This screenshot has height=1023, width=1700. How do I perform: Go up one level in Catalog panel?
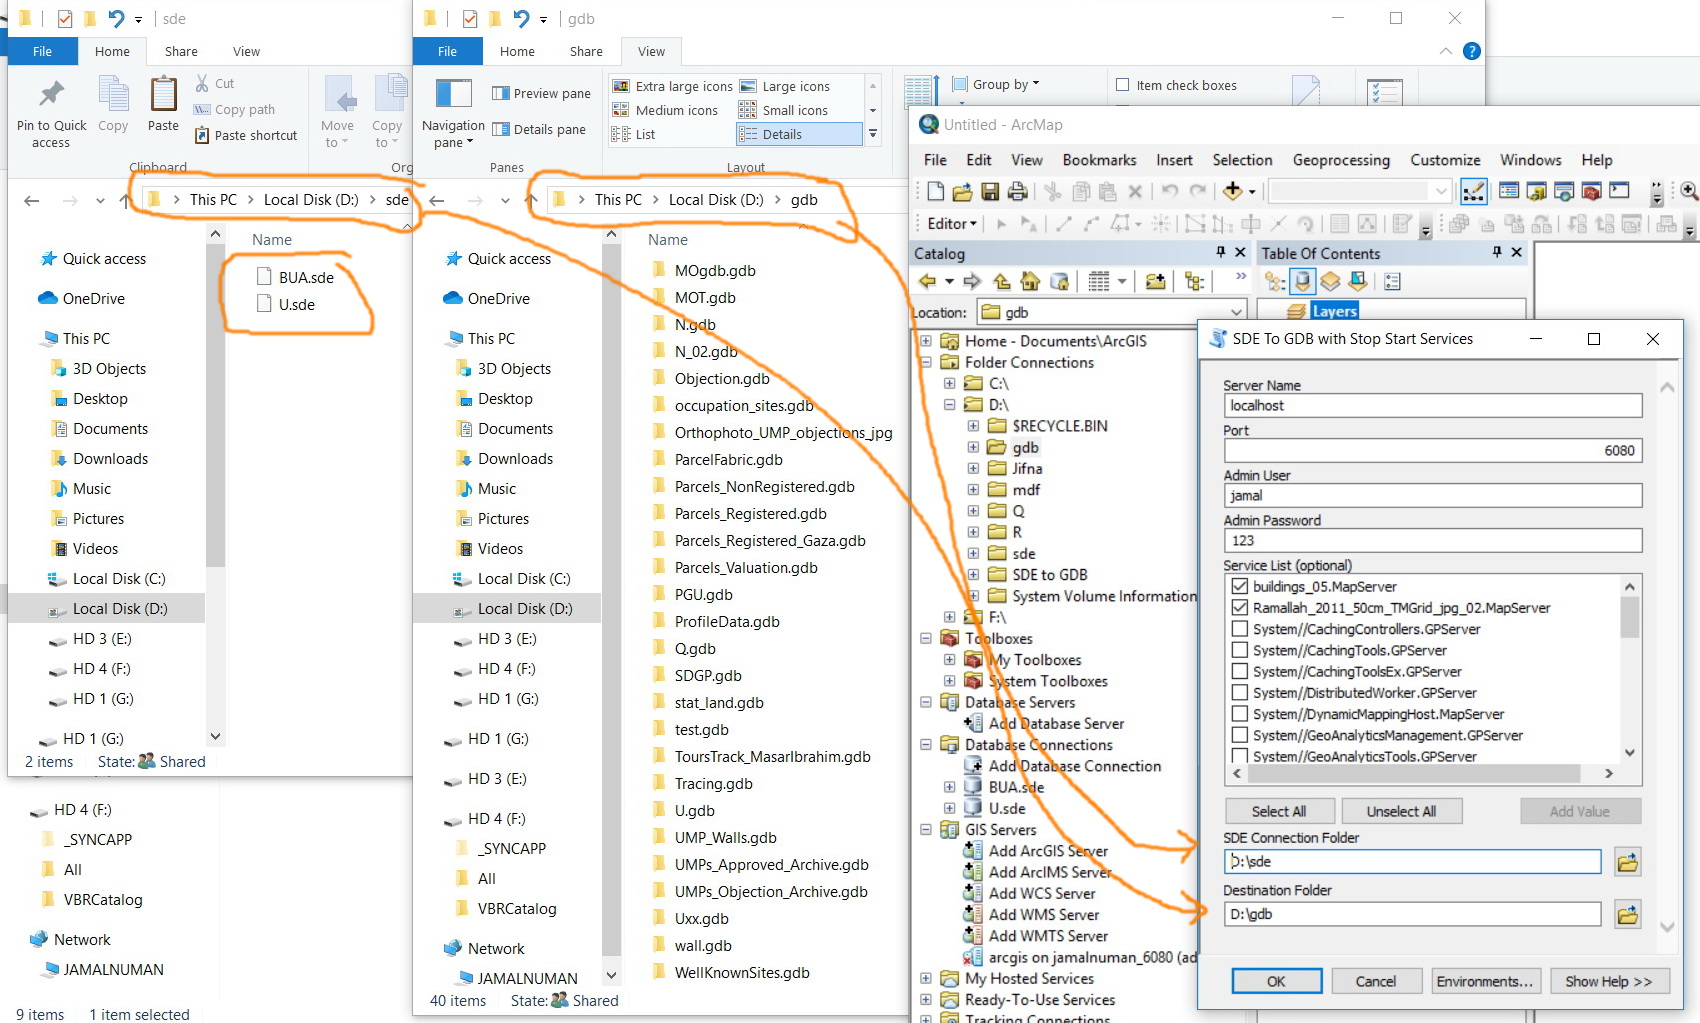pos(1002,282)
